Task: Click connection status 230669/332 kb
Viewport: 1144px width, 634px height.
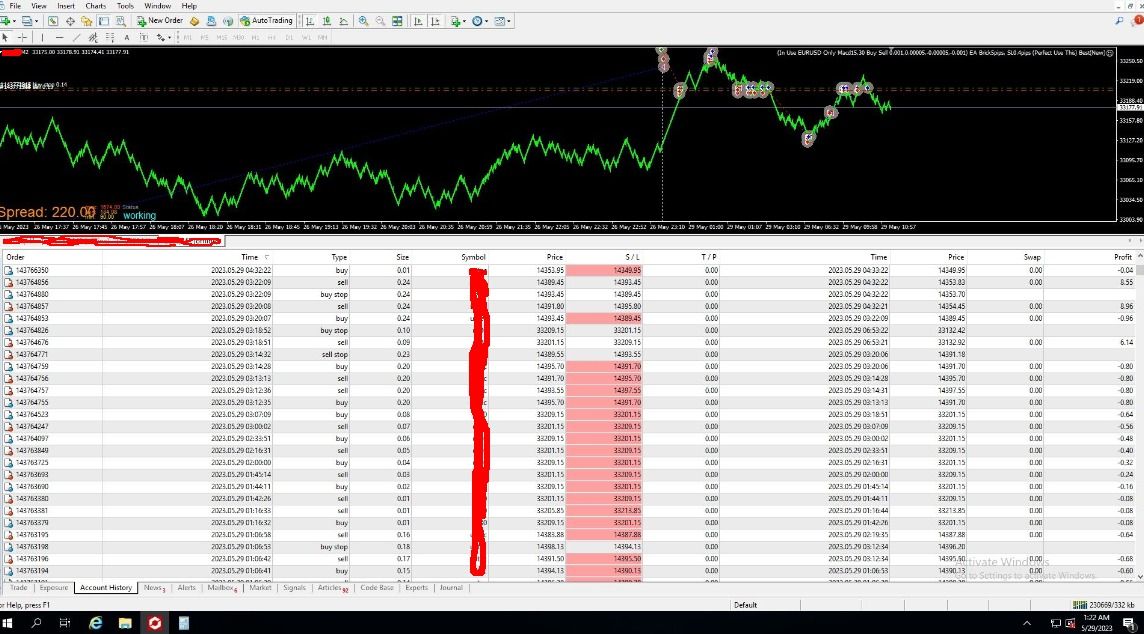Action: pos(1103,606)
